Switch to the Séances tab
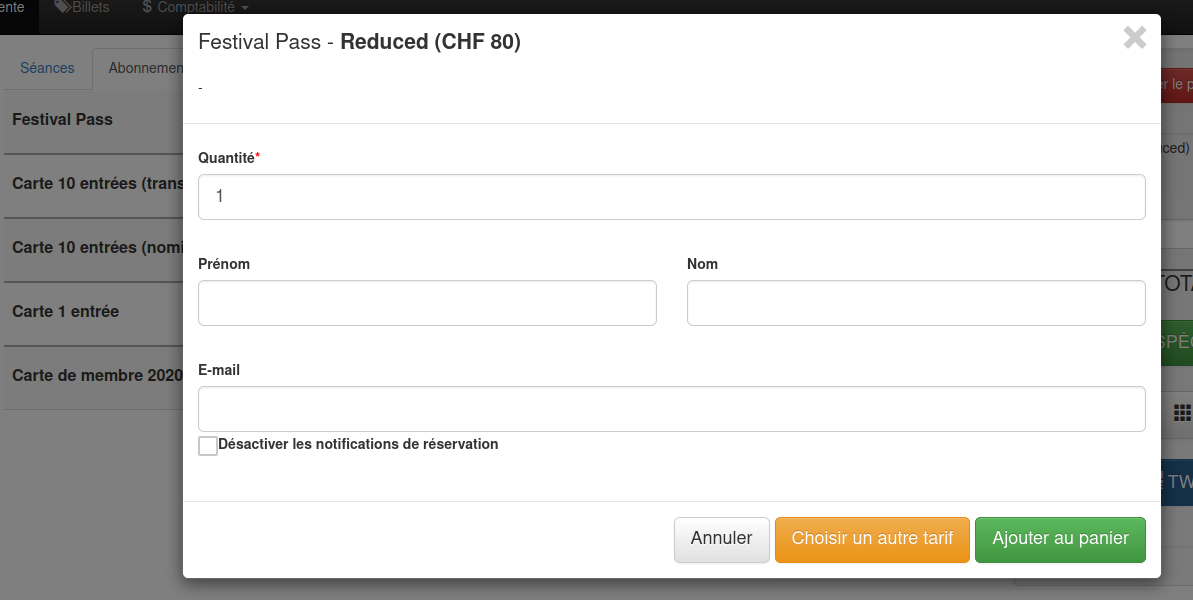The width and height of the screenshot is (1193, 600). pyautogui.click(x=47, y=68)
